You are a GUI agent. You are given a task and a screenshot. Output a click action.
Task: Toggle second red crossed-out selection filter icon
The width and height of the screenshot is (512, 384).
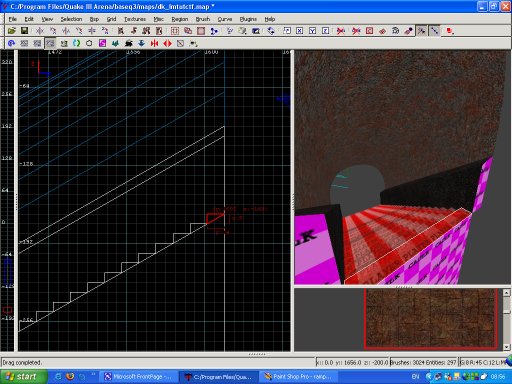tap(356, 31)
